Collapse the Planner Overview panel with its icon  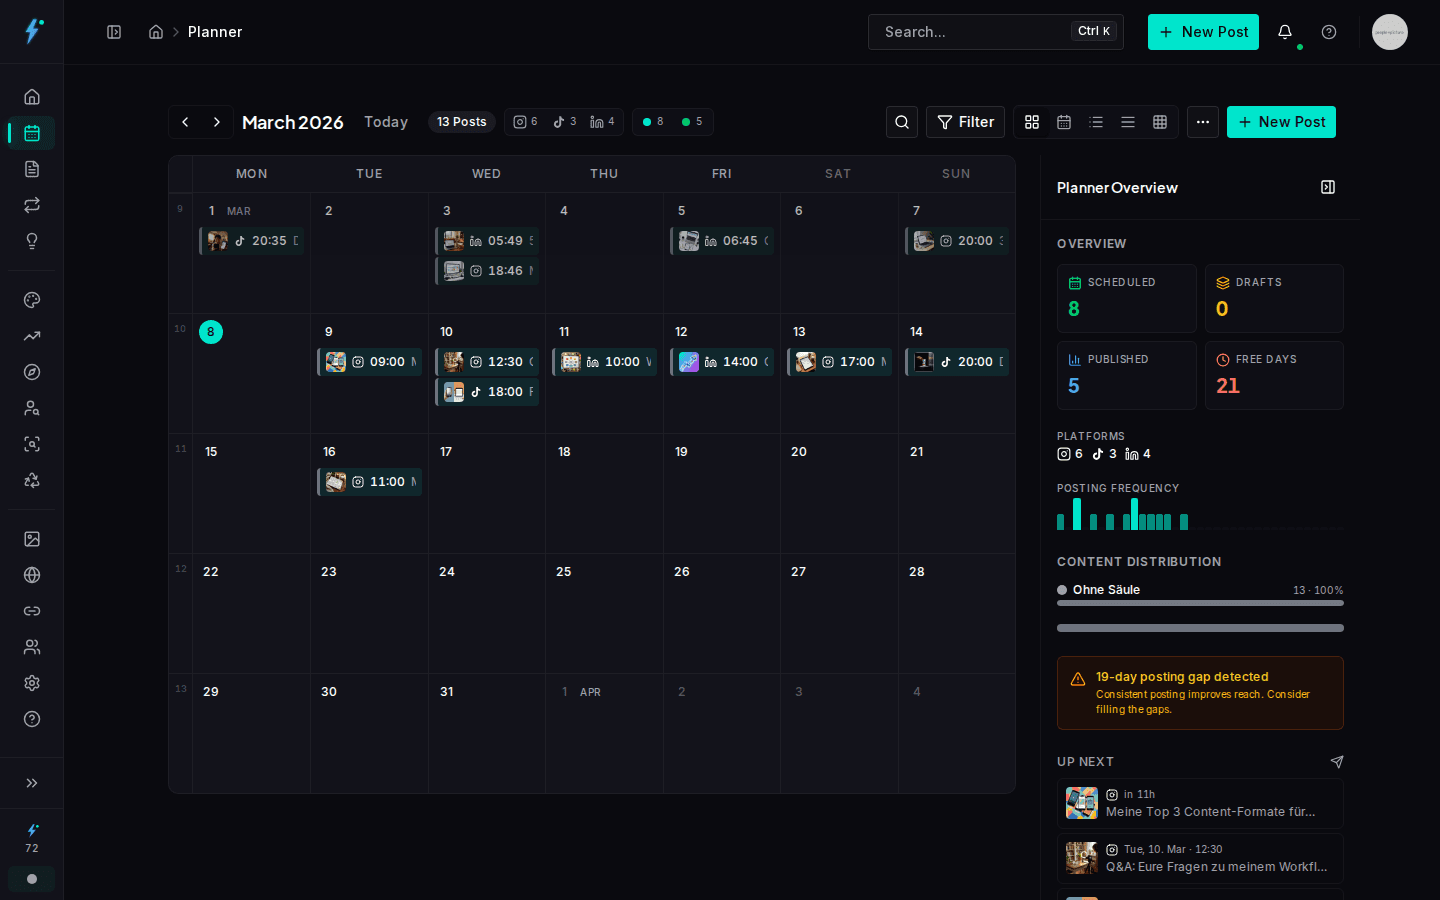(1328, 187)
